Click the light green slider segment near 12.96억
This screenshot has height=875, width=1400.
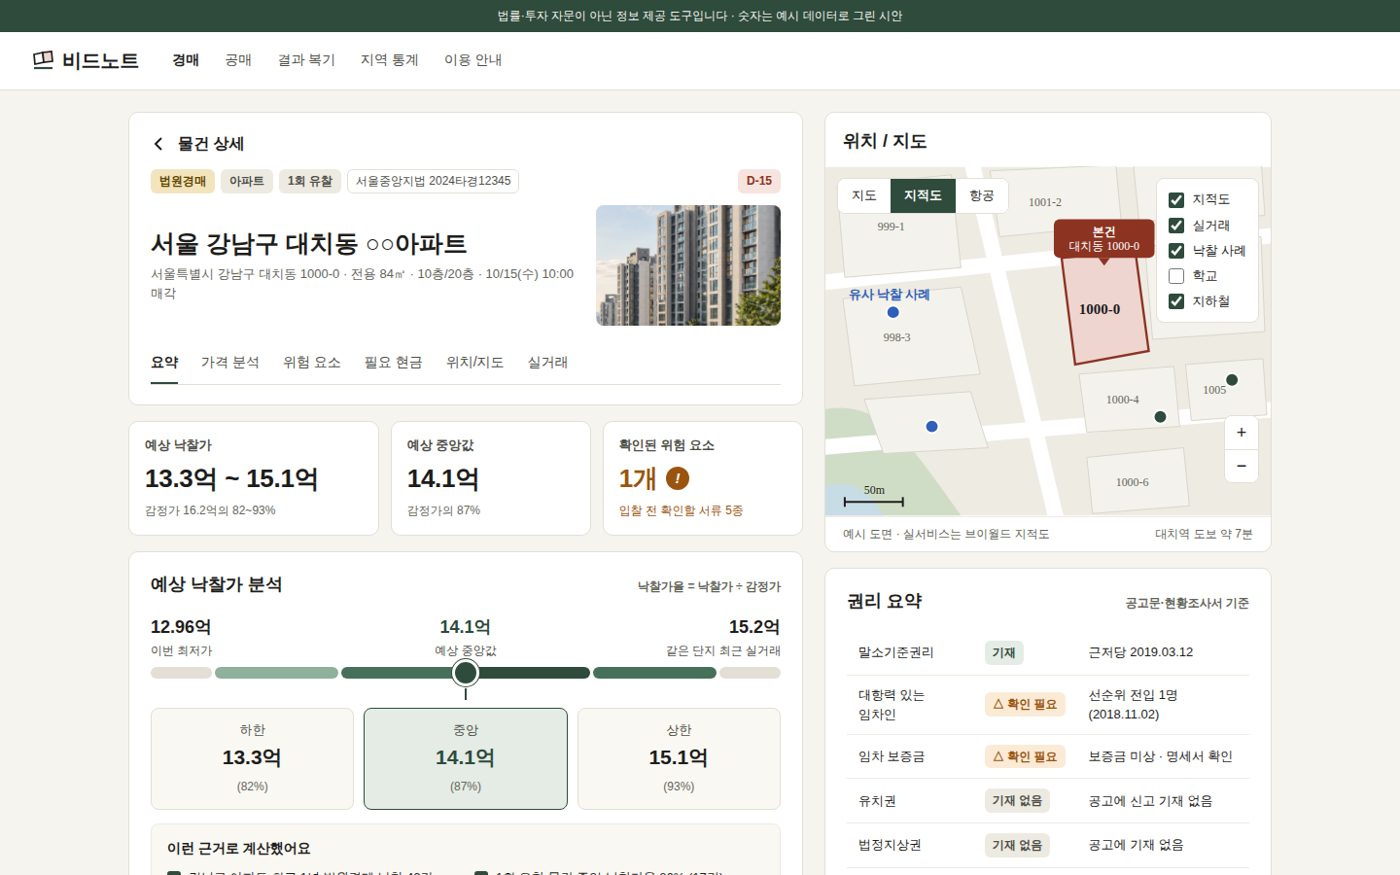(x=276, y=673)
